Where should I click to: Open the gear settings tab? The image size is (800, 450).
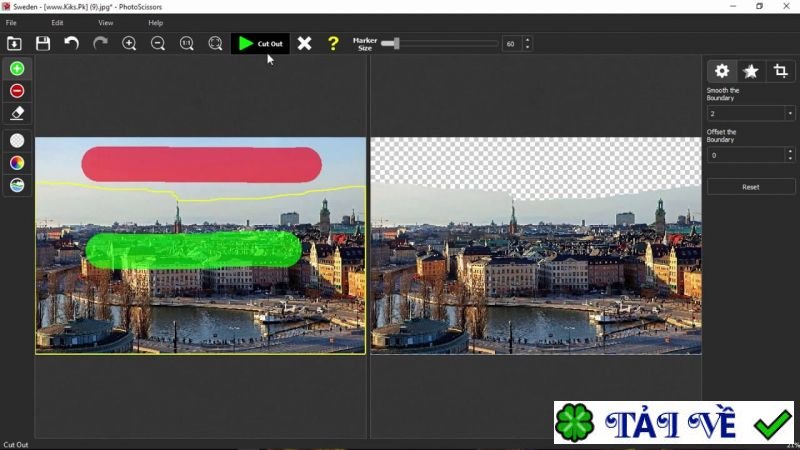coord(722,71)
